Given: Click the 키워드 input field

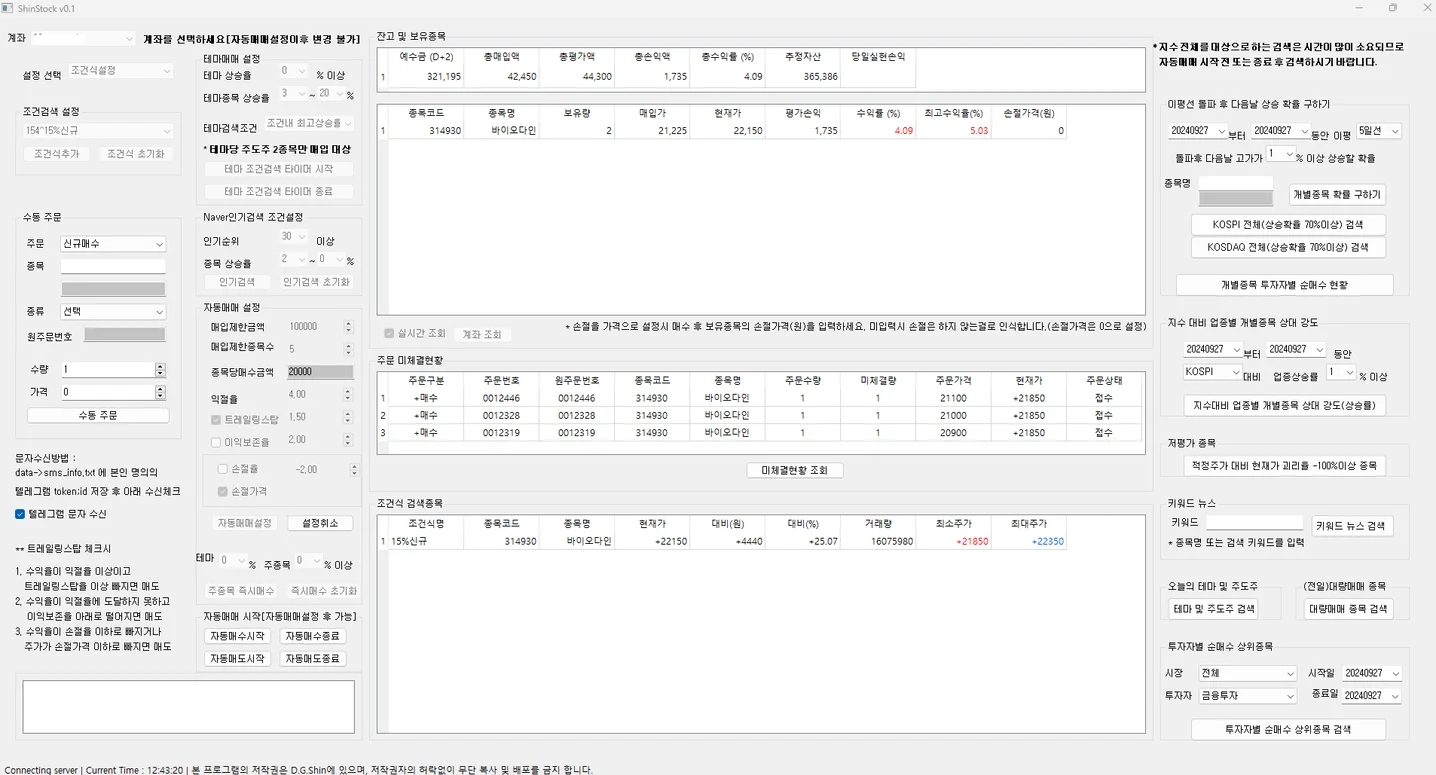Looking at the screenshot, I should [x=1254, y=522].
